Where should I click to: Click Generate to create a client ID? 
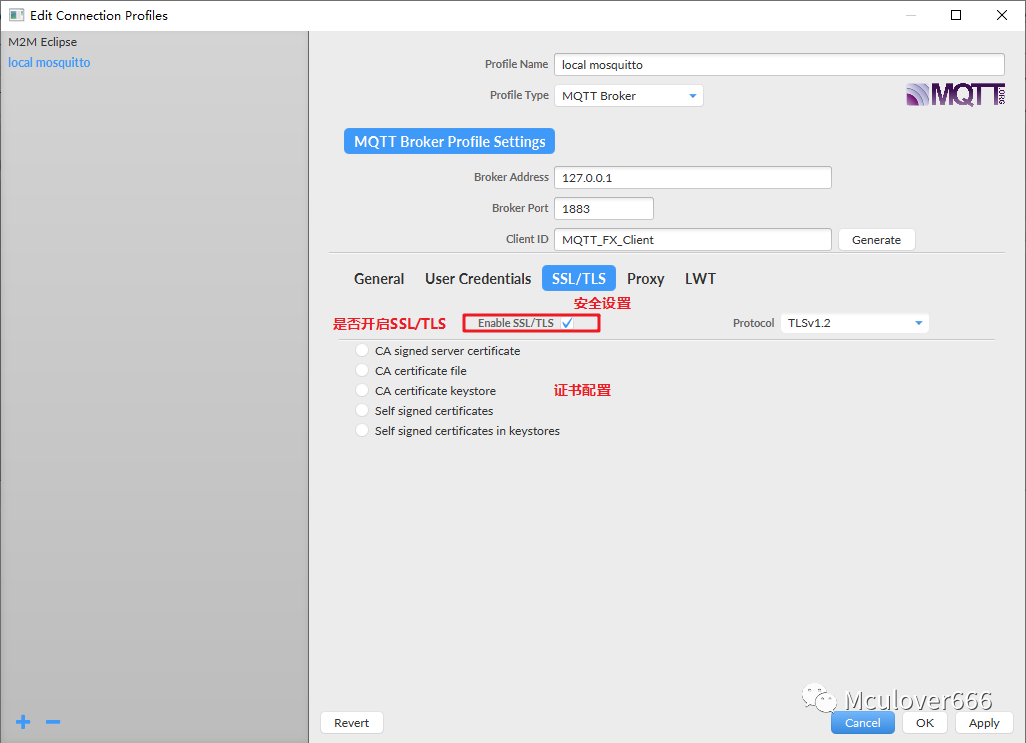coord(876,240)
